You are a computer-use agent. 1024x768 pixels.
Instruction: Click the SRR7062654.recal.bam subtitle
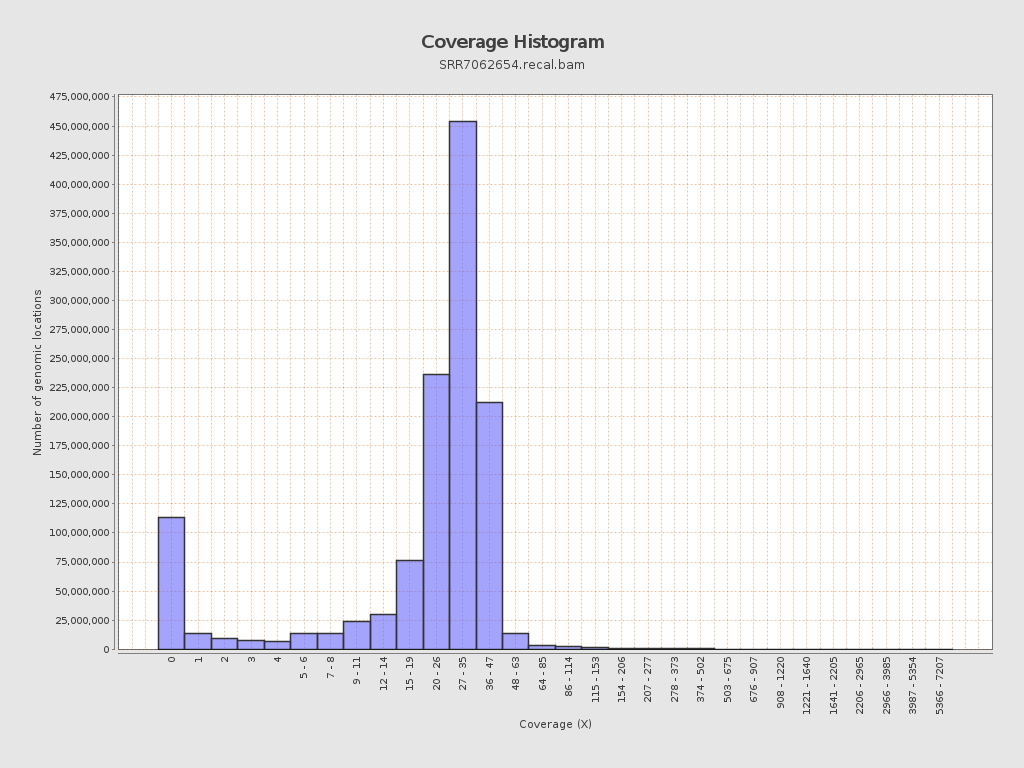[x=512, y=65]
